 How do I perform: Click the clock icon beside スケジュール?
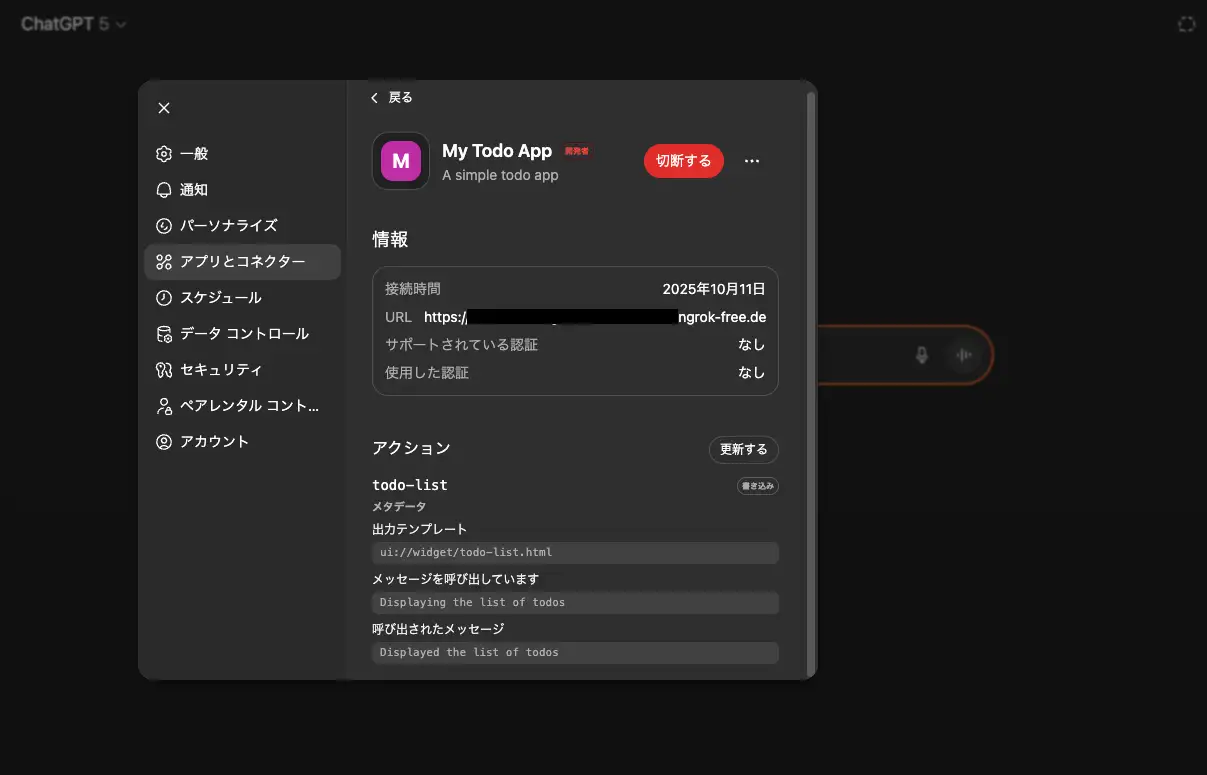pos(164,298)
